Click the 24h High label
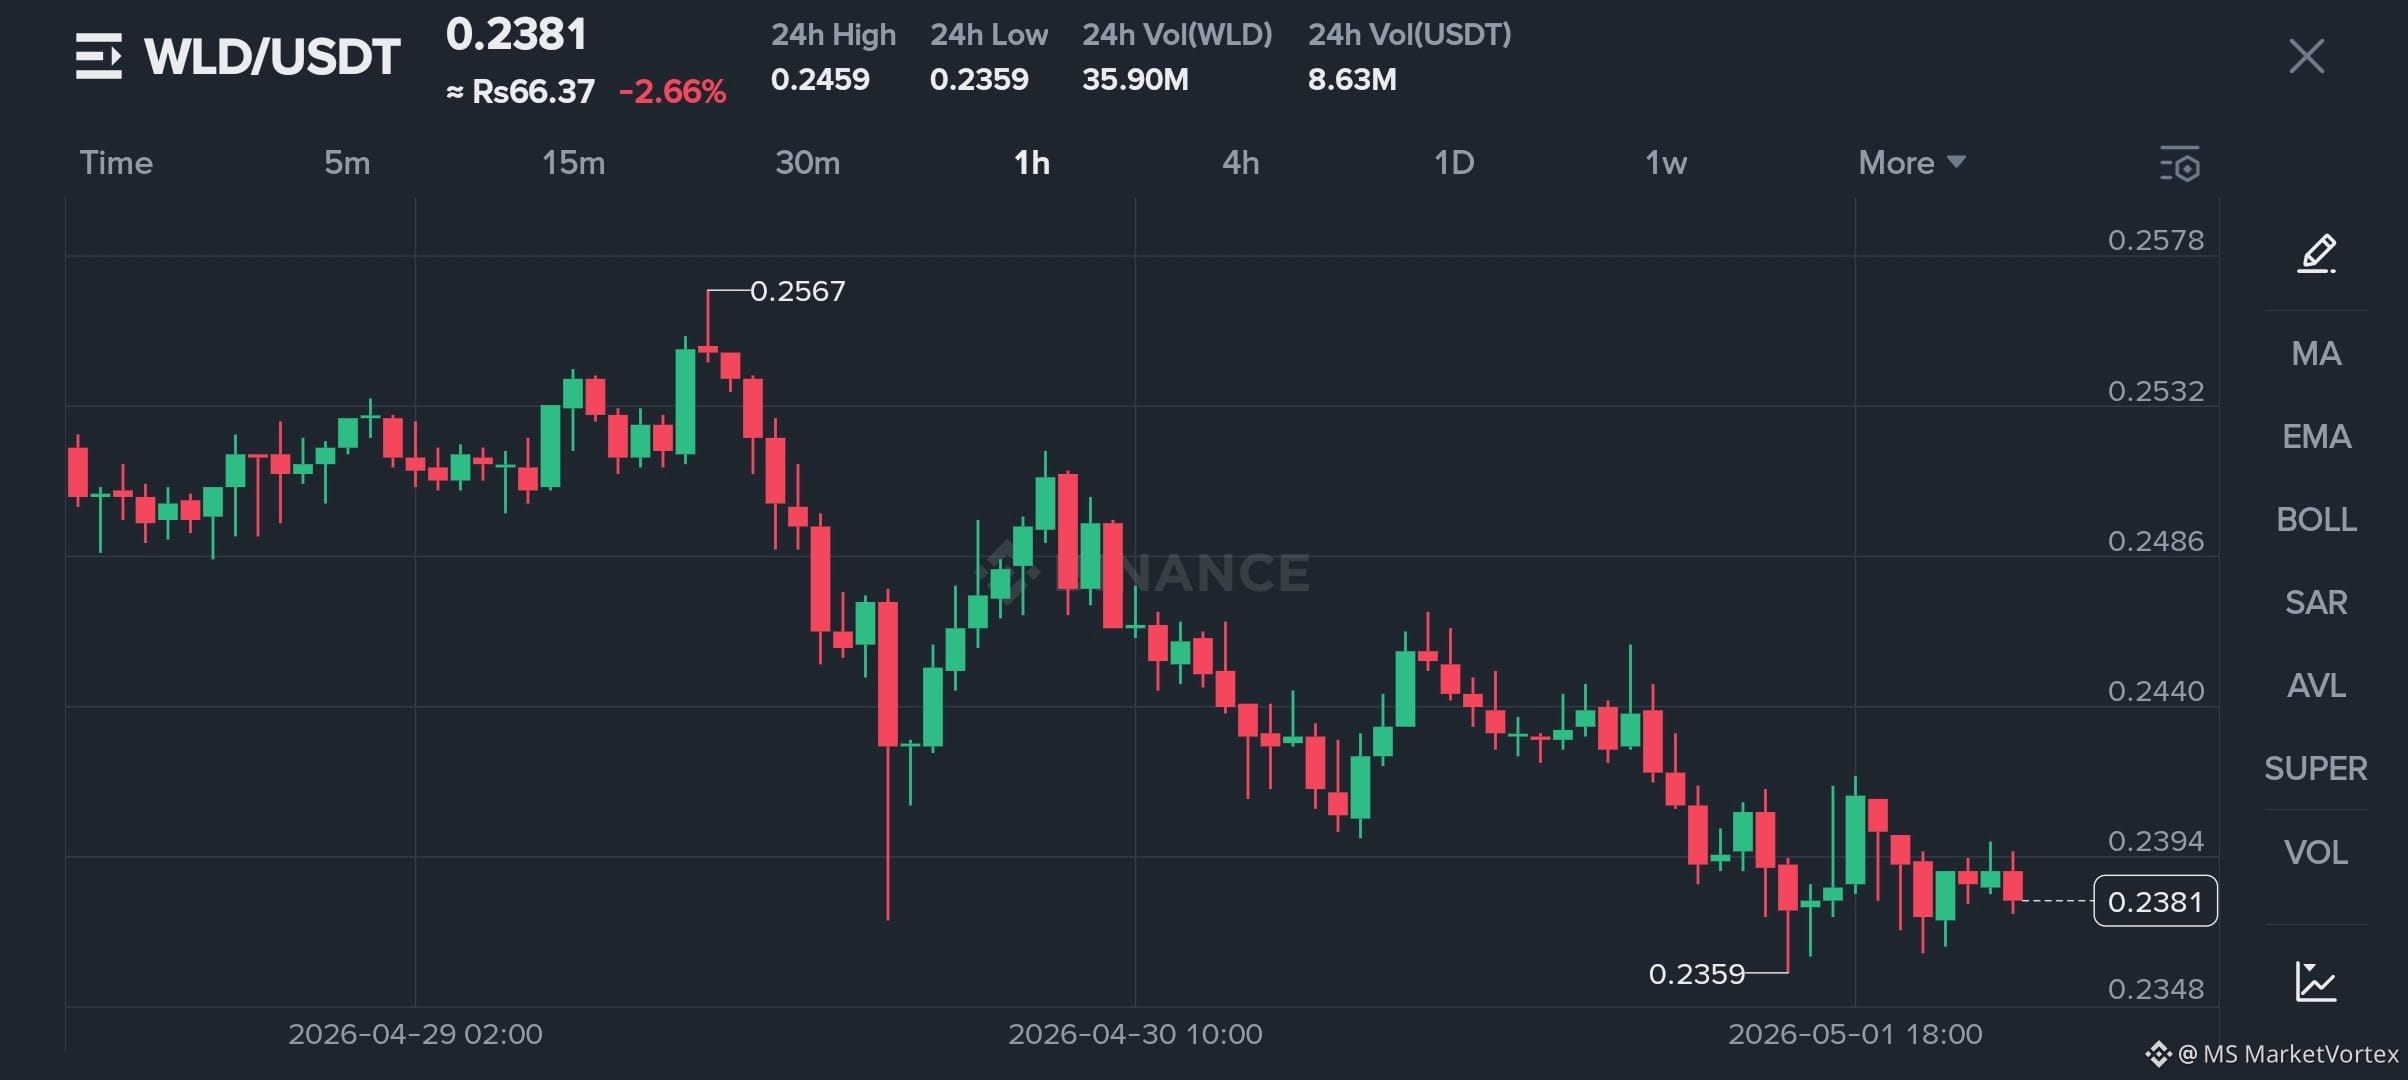Viewport: 2408px width, 1080px height. coord(833,35)
